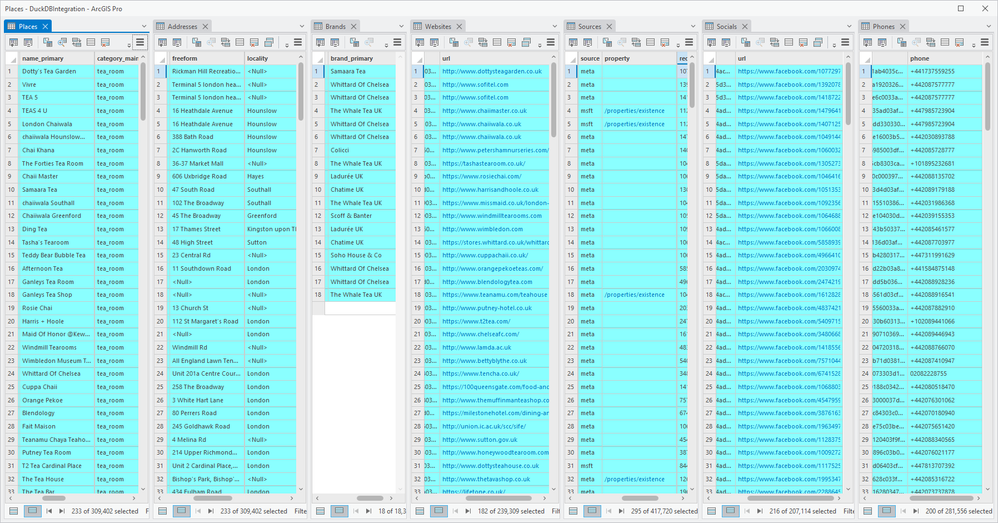Open toolbar overflow arrow in Places table
Viewport: 998px width, 523px height.
[x=129, y=45]
